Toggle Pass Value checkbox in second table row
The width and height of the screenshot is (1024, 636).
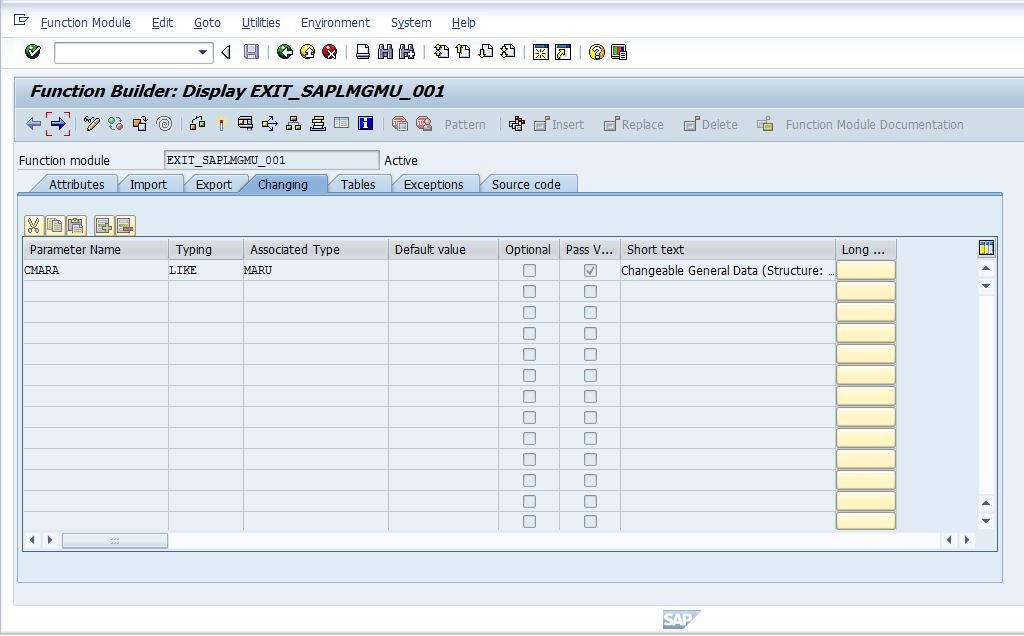[x=590, y=291]
